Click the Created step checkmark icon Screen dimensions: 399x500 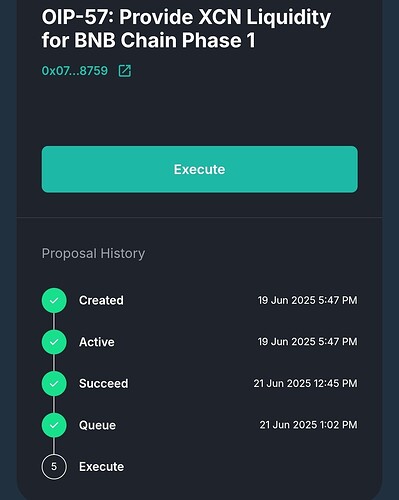point(54,300)
